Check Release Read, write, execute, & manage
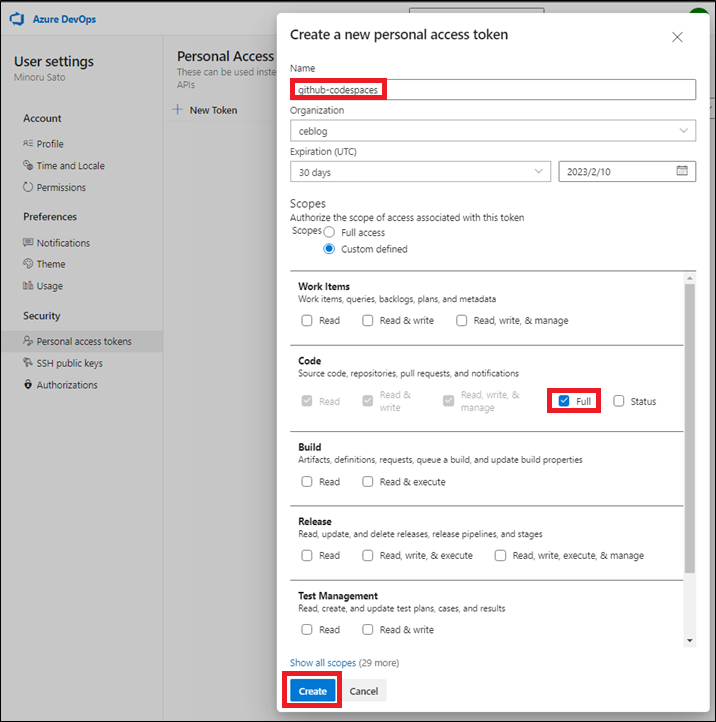The height and width of the screenshot is (722, 716). [501, 555]
